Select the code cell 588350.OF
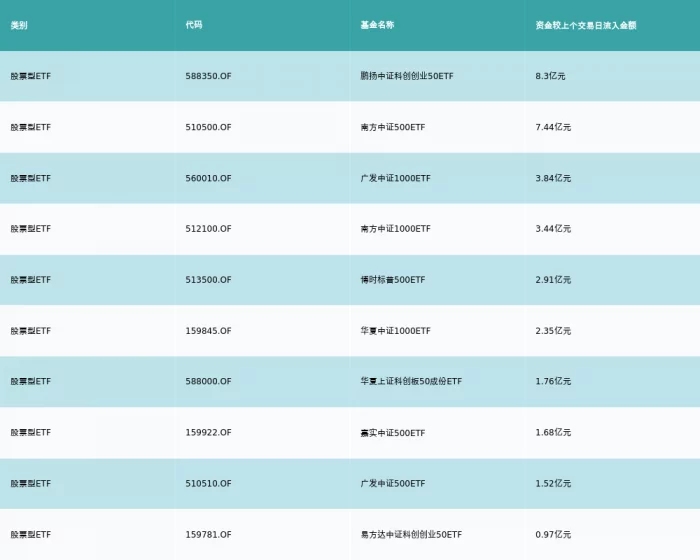Image resolution: width=700 pixels, height=560 pixels. tap(208, 76)
